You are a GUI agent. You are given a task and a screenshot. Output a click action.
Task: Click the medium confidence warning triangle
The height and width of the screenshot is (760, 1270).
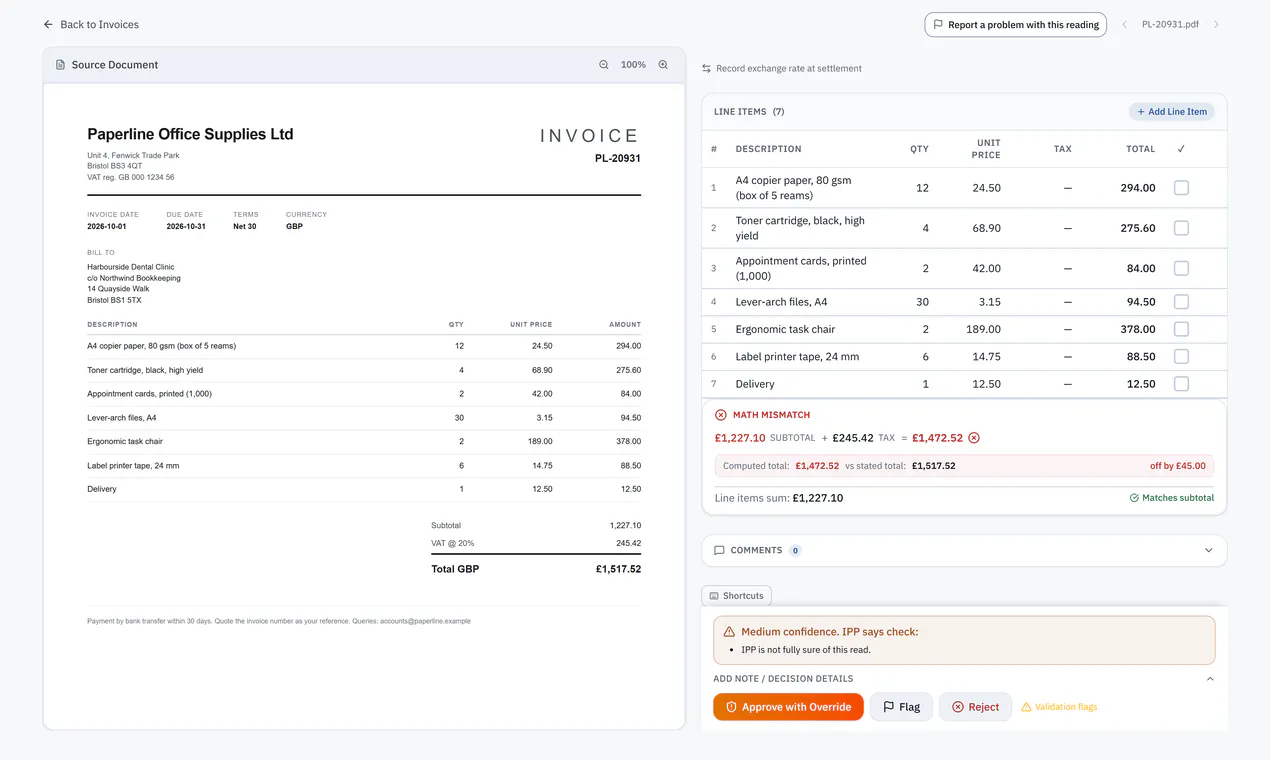click(x=729, y=632)
